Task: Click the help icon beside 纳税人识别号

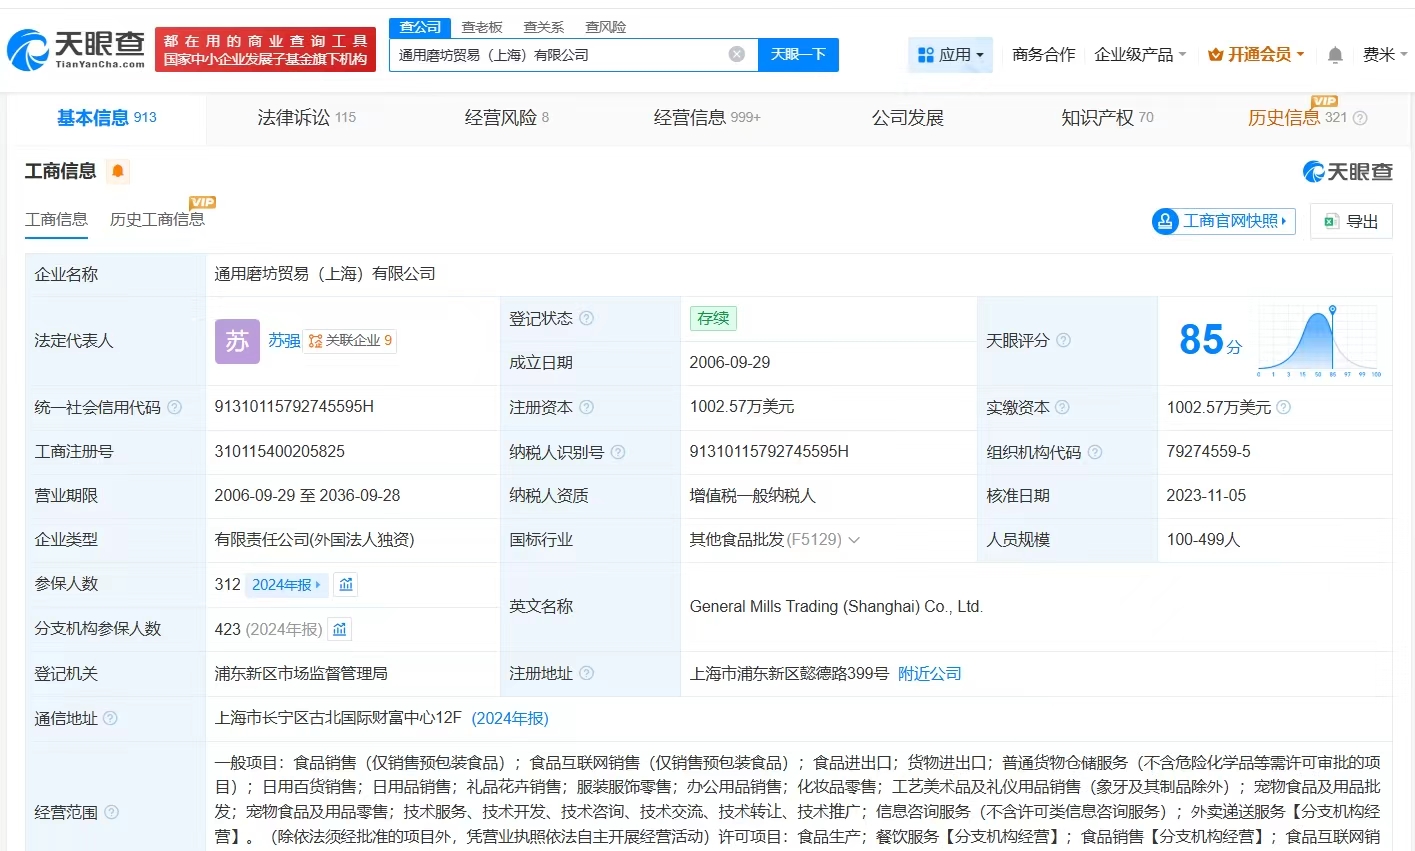Action: tap(618, 452)
